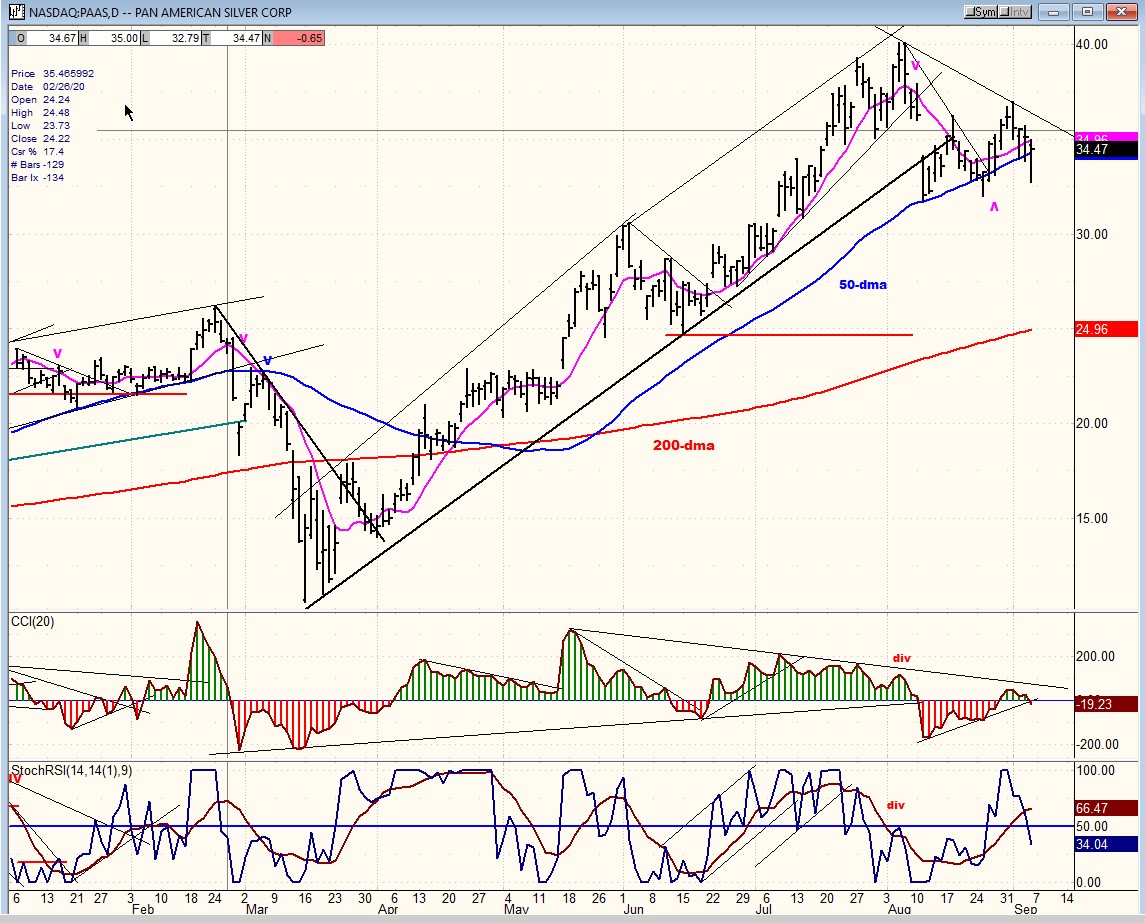The width and height of the screenshot is (1145, 923).
Task: Click the 200.00 CCI axis label
Action: point(1095,656)
